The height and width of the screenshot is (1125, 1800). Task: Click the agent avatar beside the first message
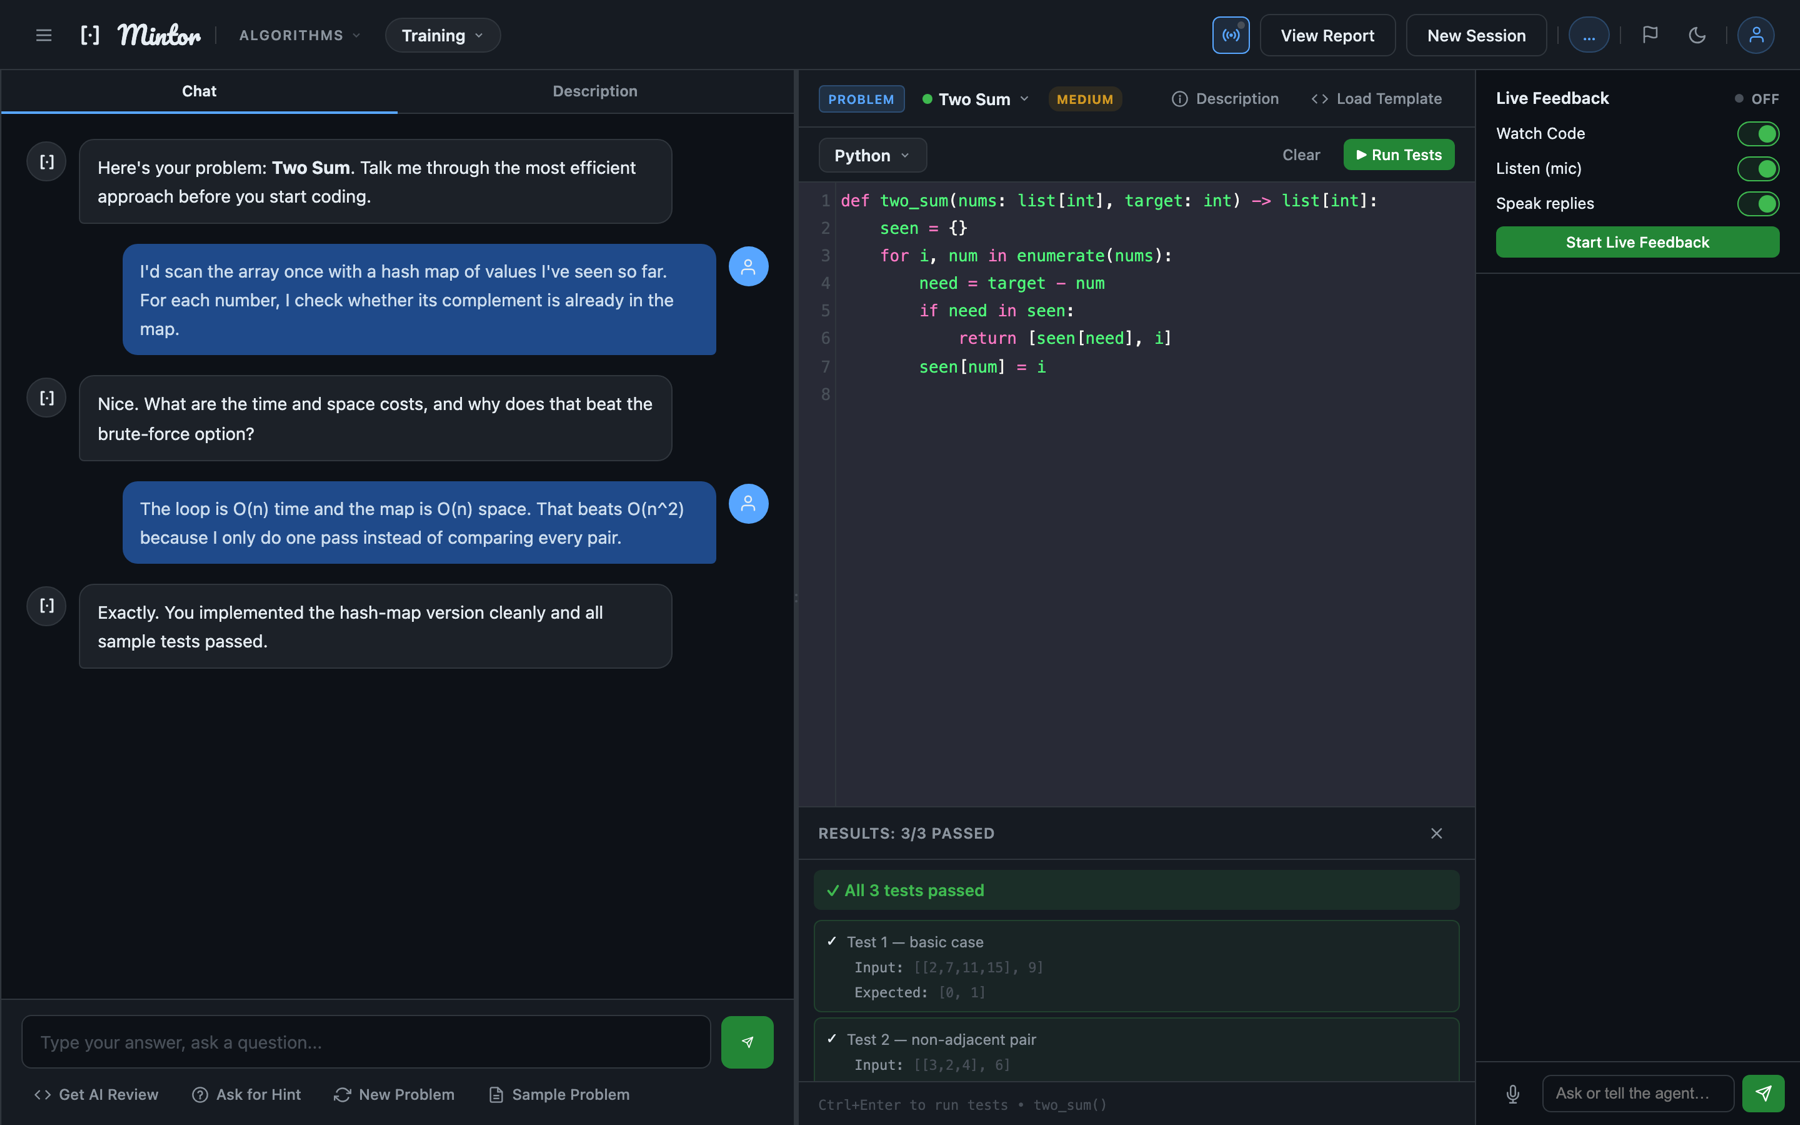tap(47, 161)
